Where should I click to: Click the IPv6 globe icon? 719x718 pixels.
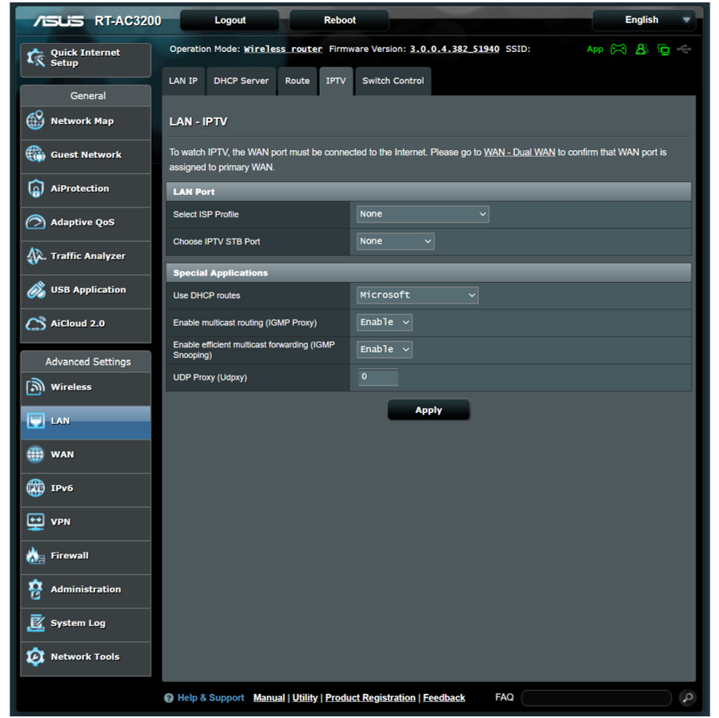point(35,488)
